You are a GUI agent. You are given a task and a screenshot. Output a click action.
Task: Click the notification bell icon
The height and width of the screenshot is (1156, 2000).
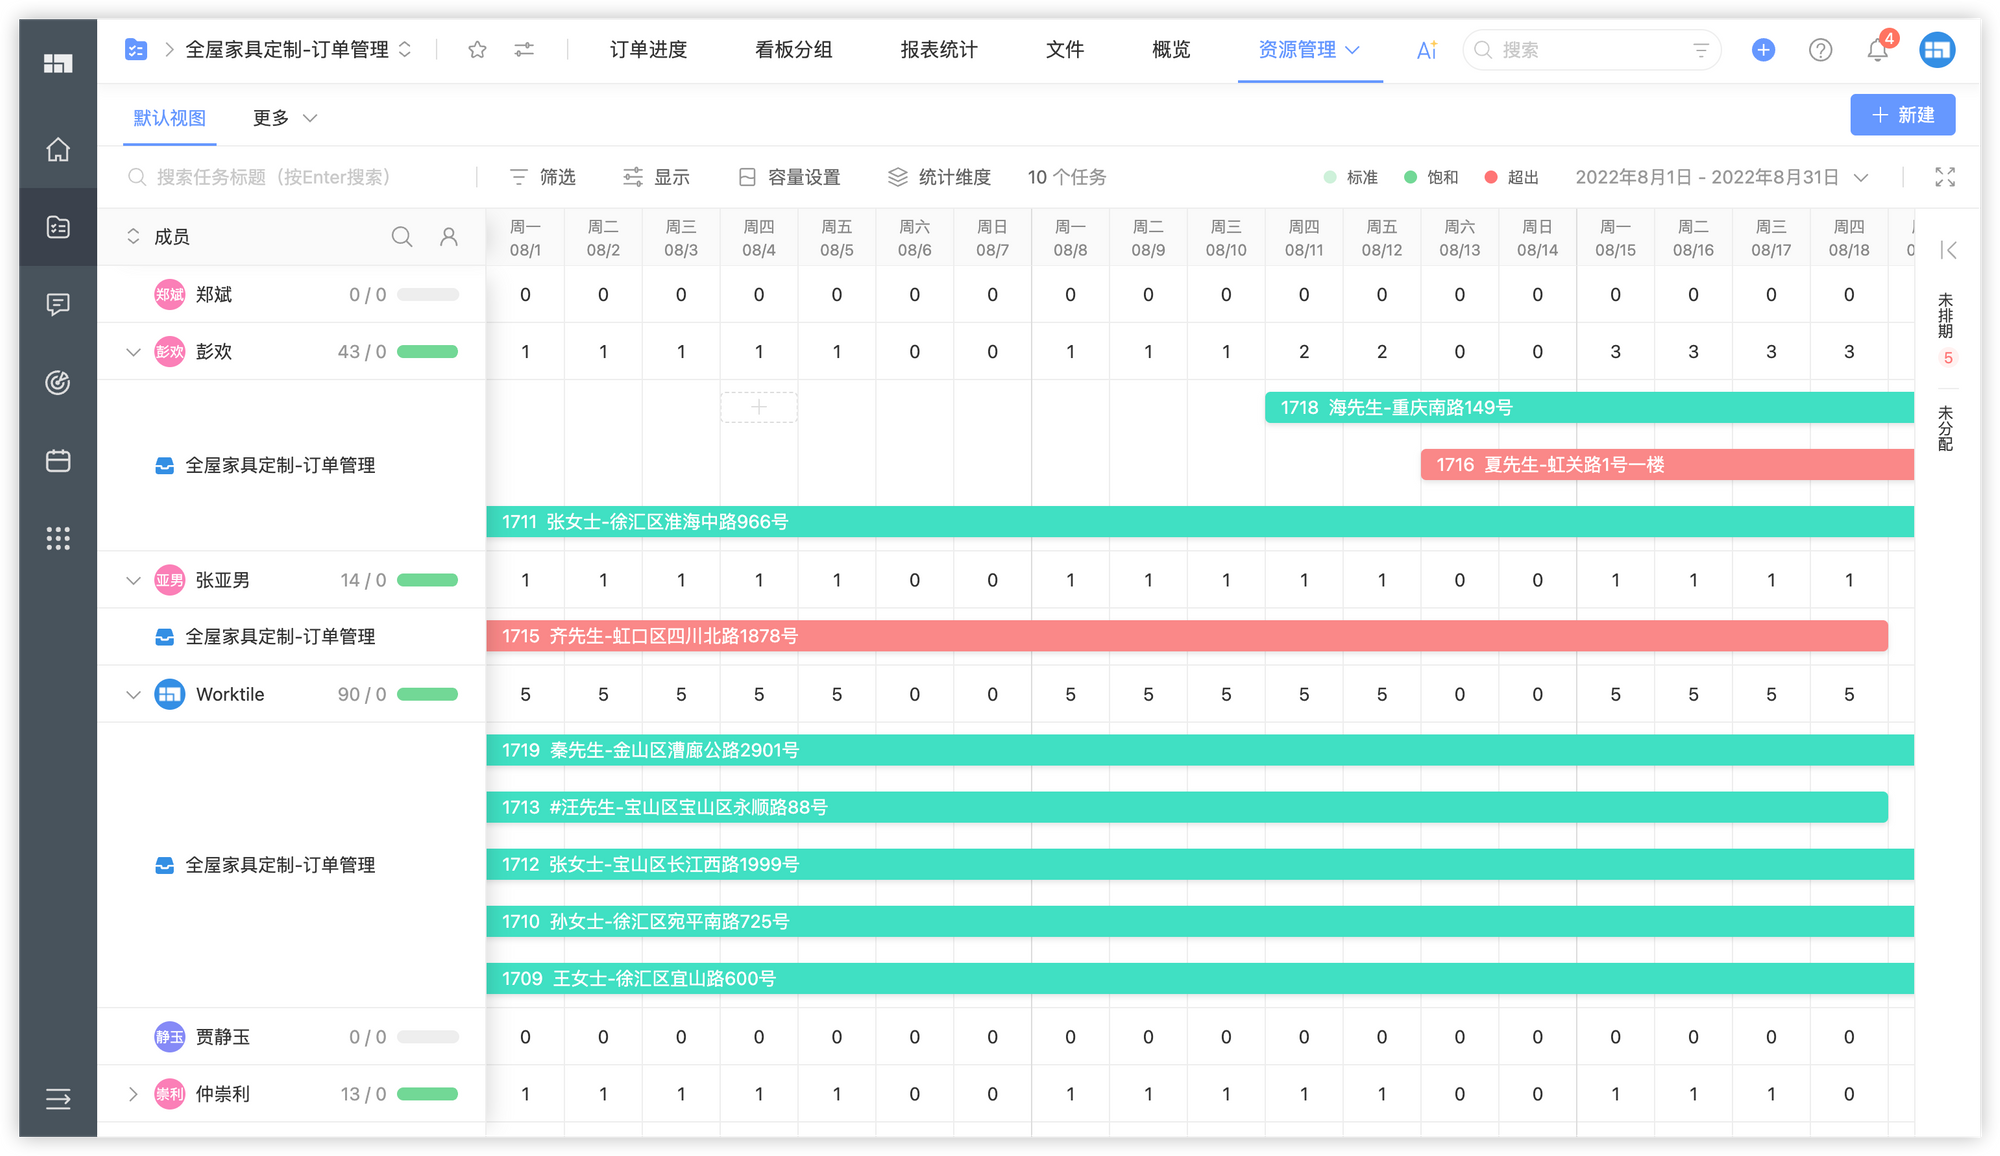1877,50
